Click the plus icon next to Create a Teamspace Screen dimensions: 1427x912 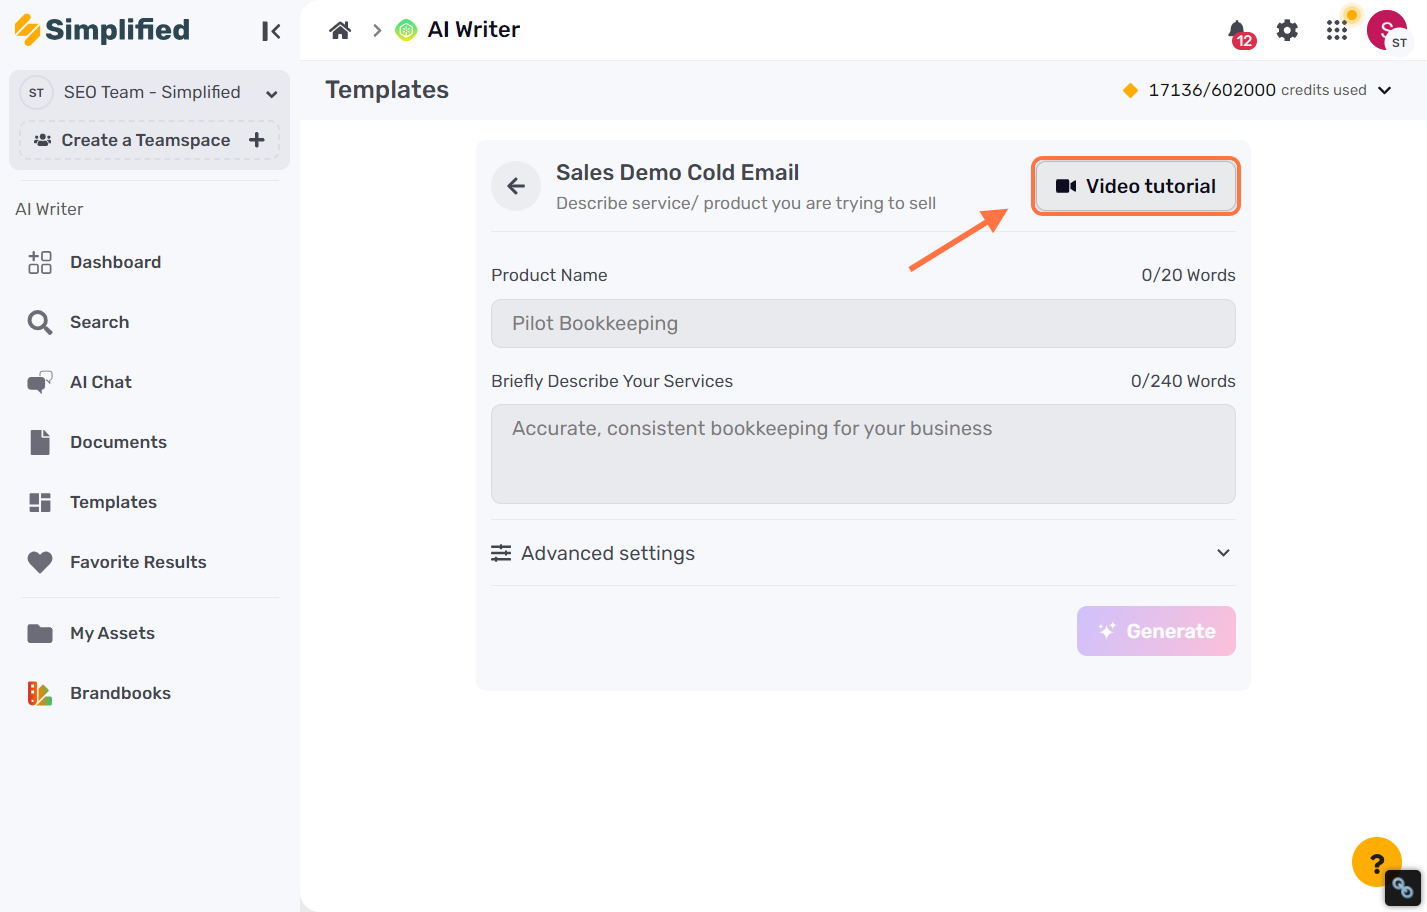(x=257, y=140)
